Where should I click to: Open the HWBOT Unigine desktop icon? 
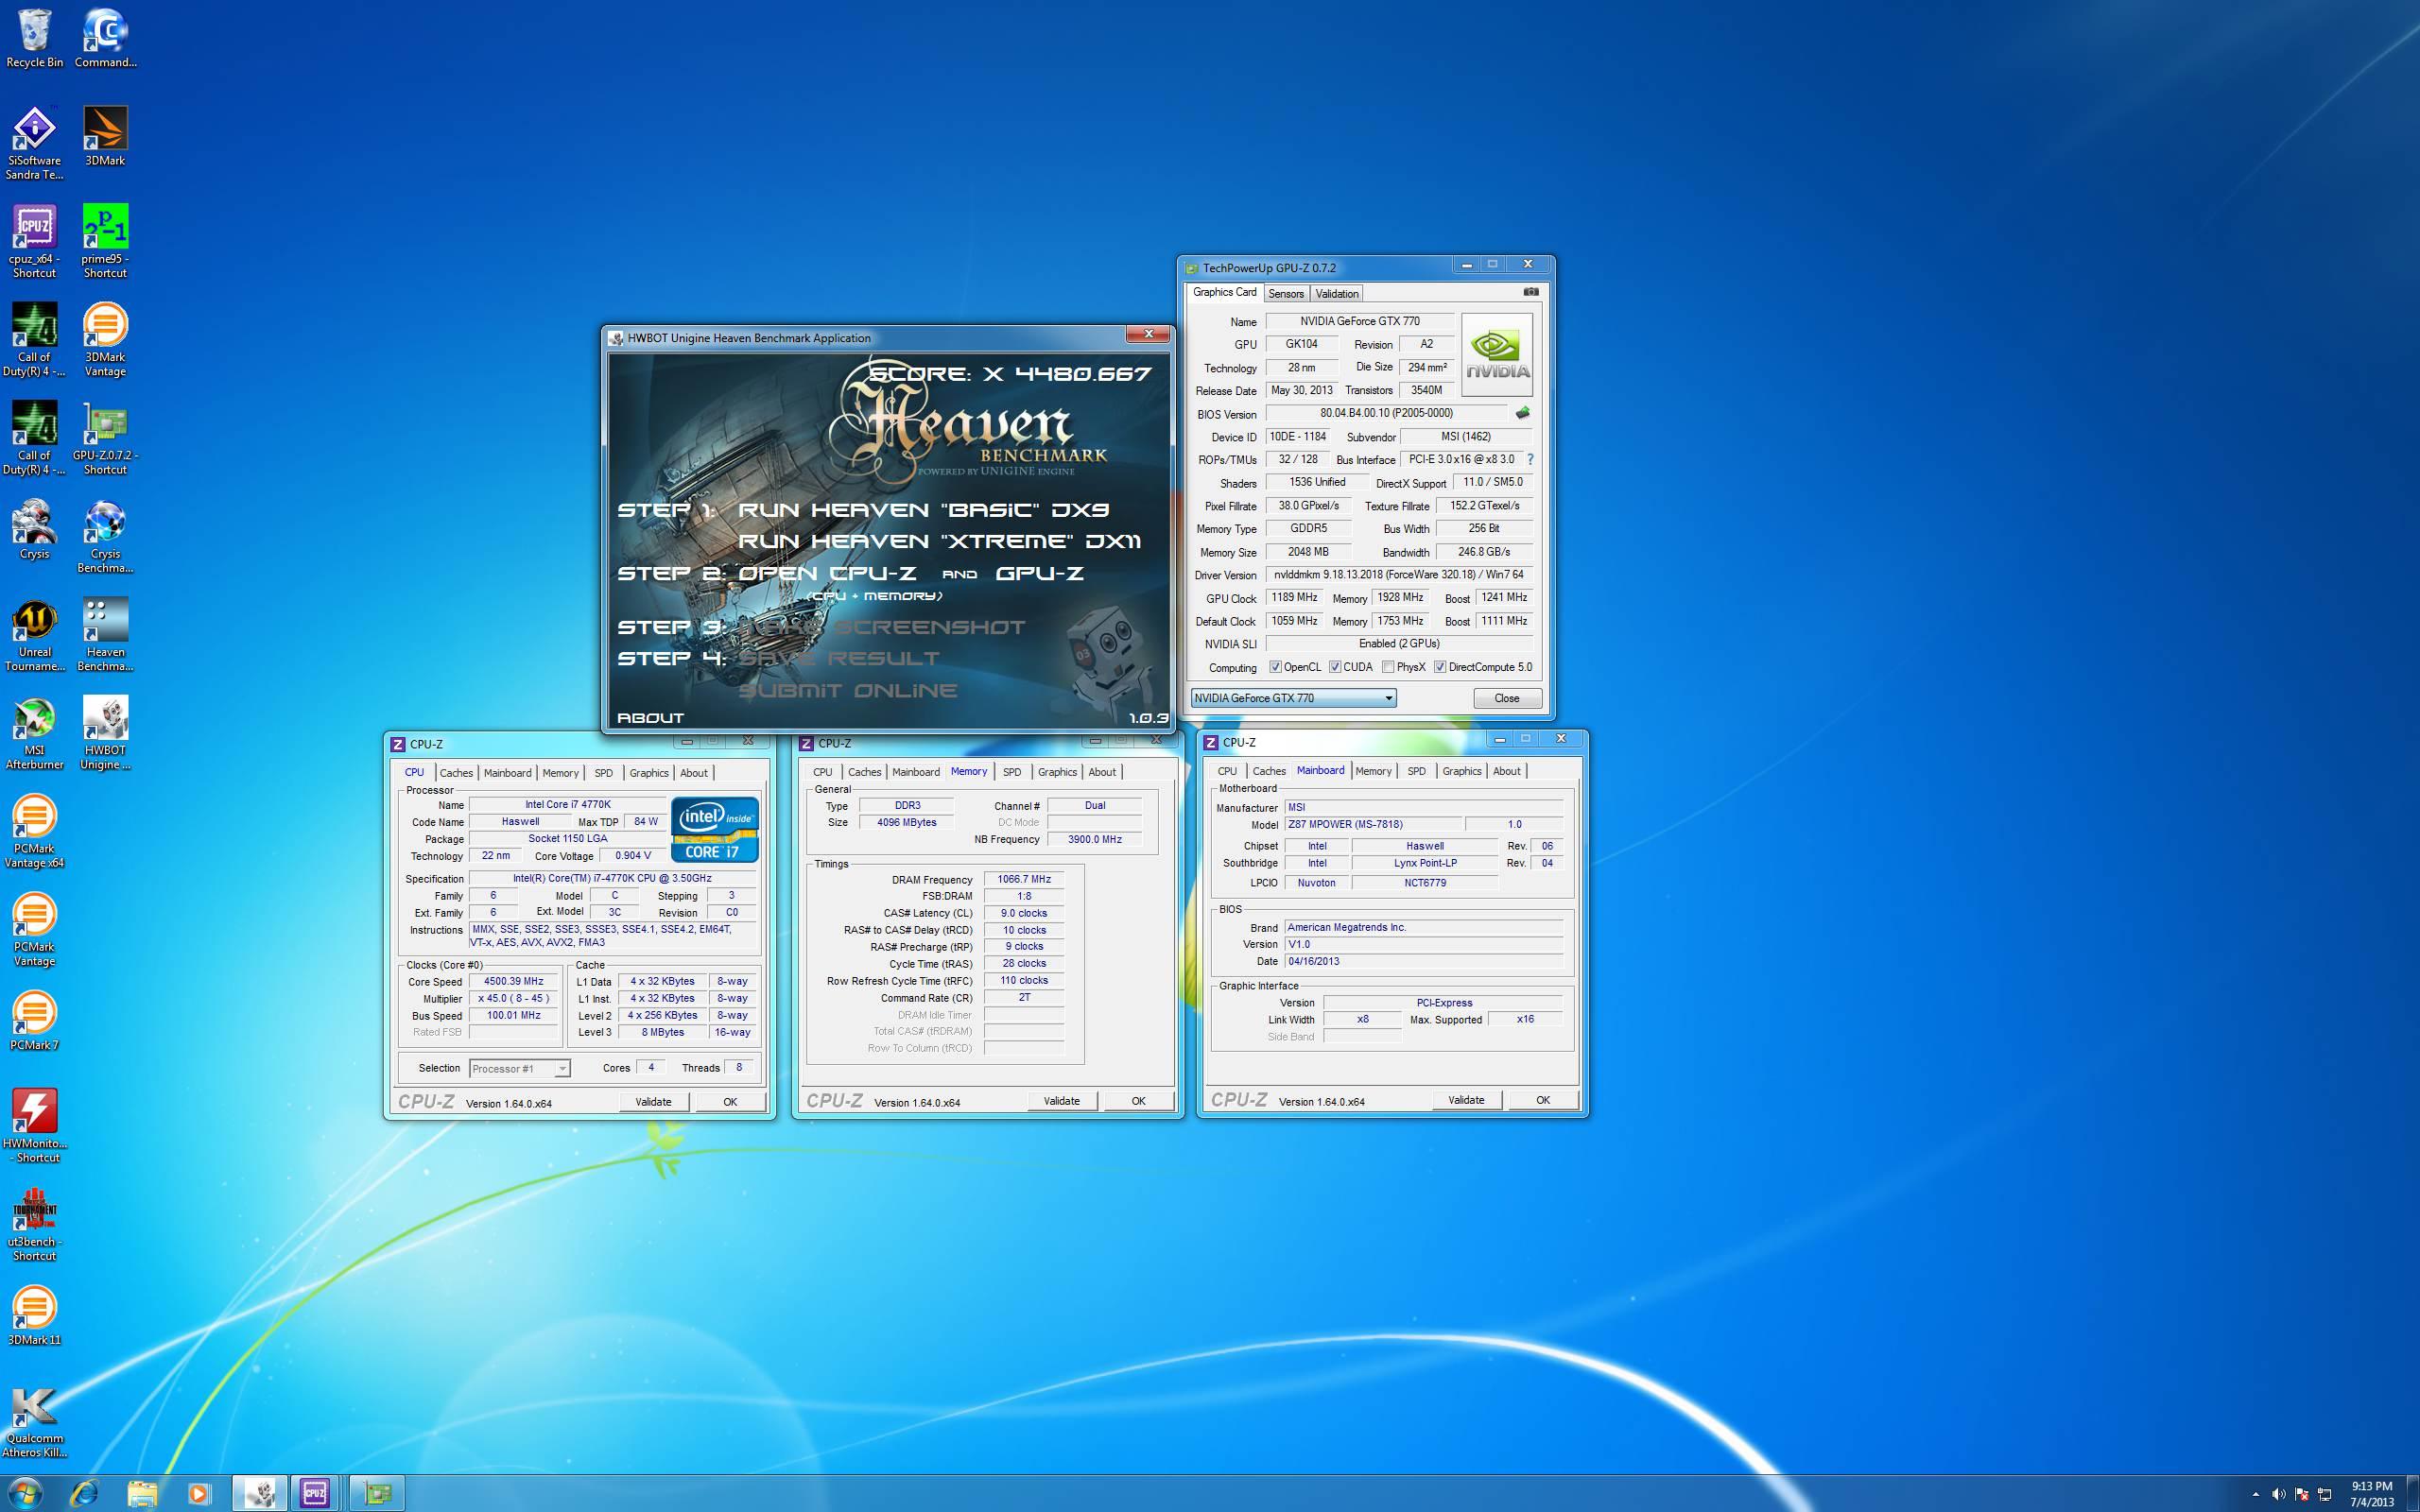coord(105,732)
